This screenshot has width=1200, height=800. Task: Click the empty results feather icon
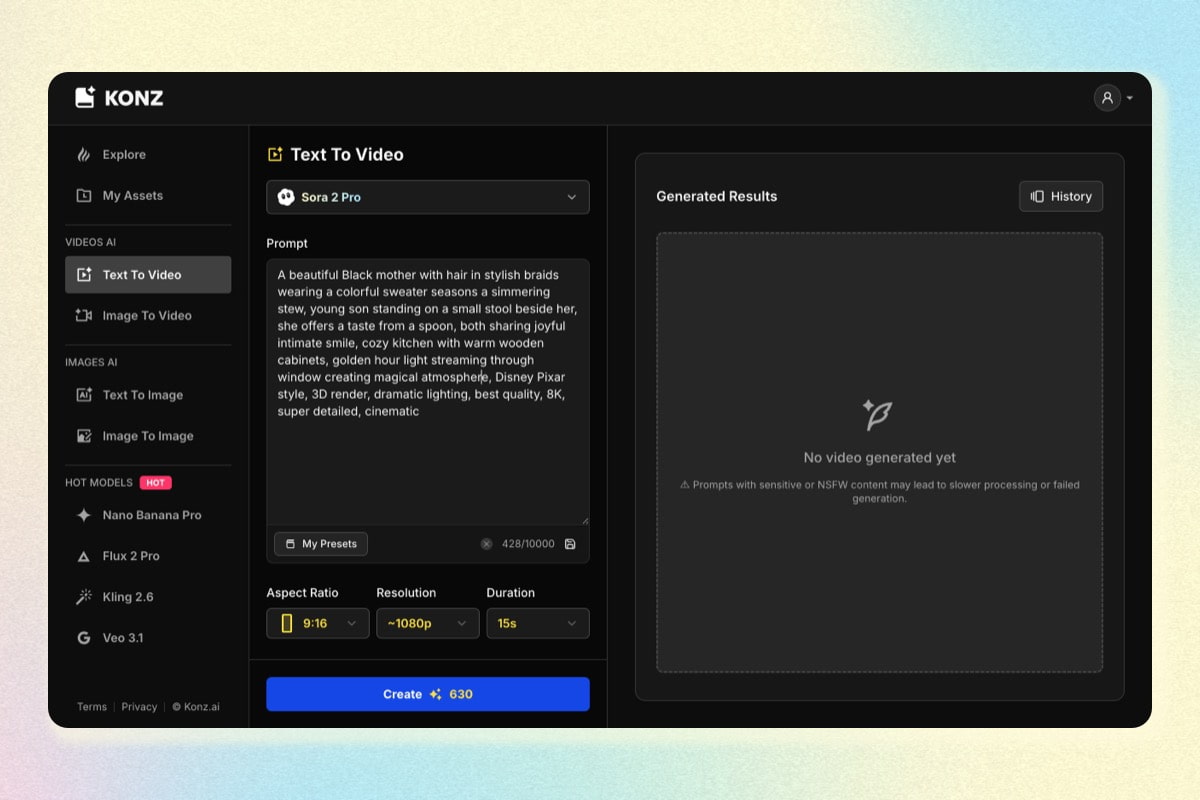(x=878, y=415)
